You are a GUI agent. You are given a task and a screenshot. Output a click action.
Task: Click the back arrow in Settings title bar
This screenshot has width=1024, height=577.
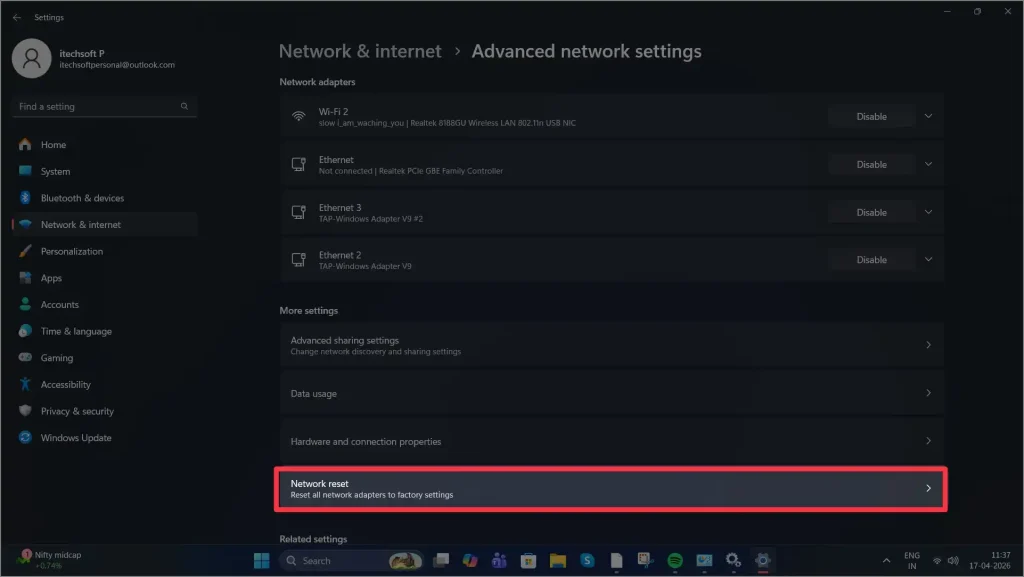16,18
